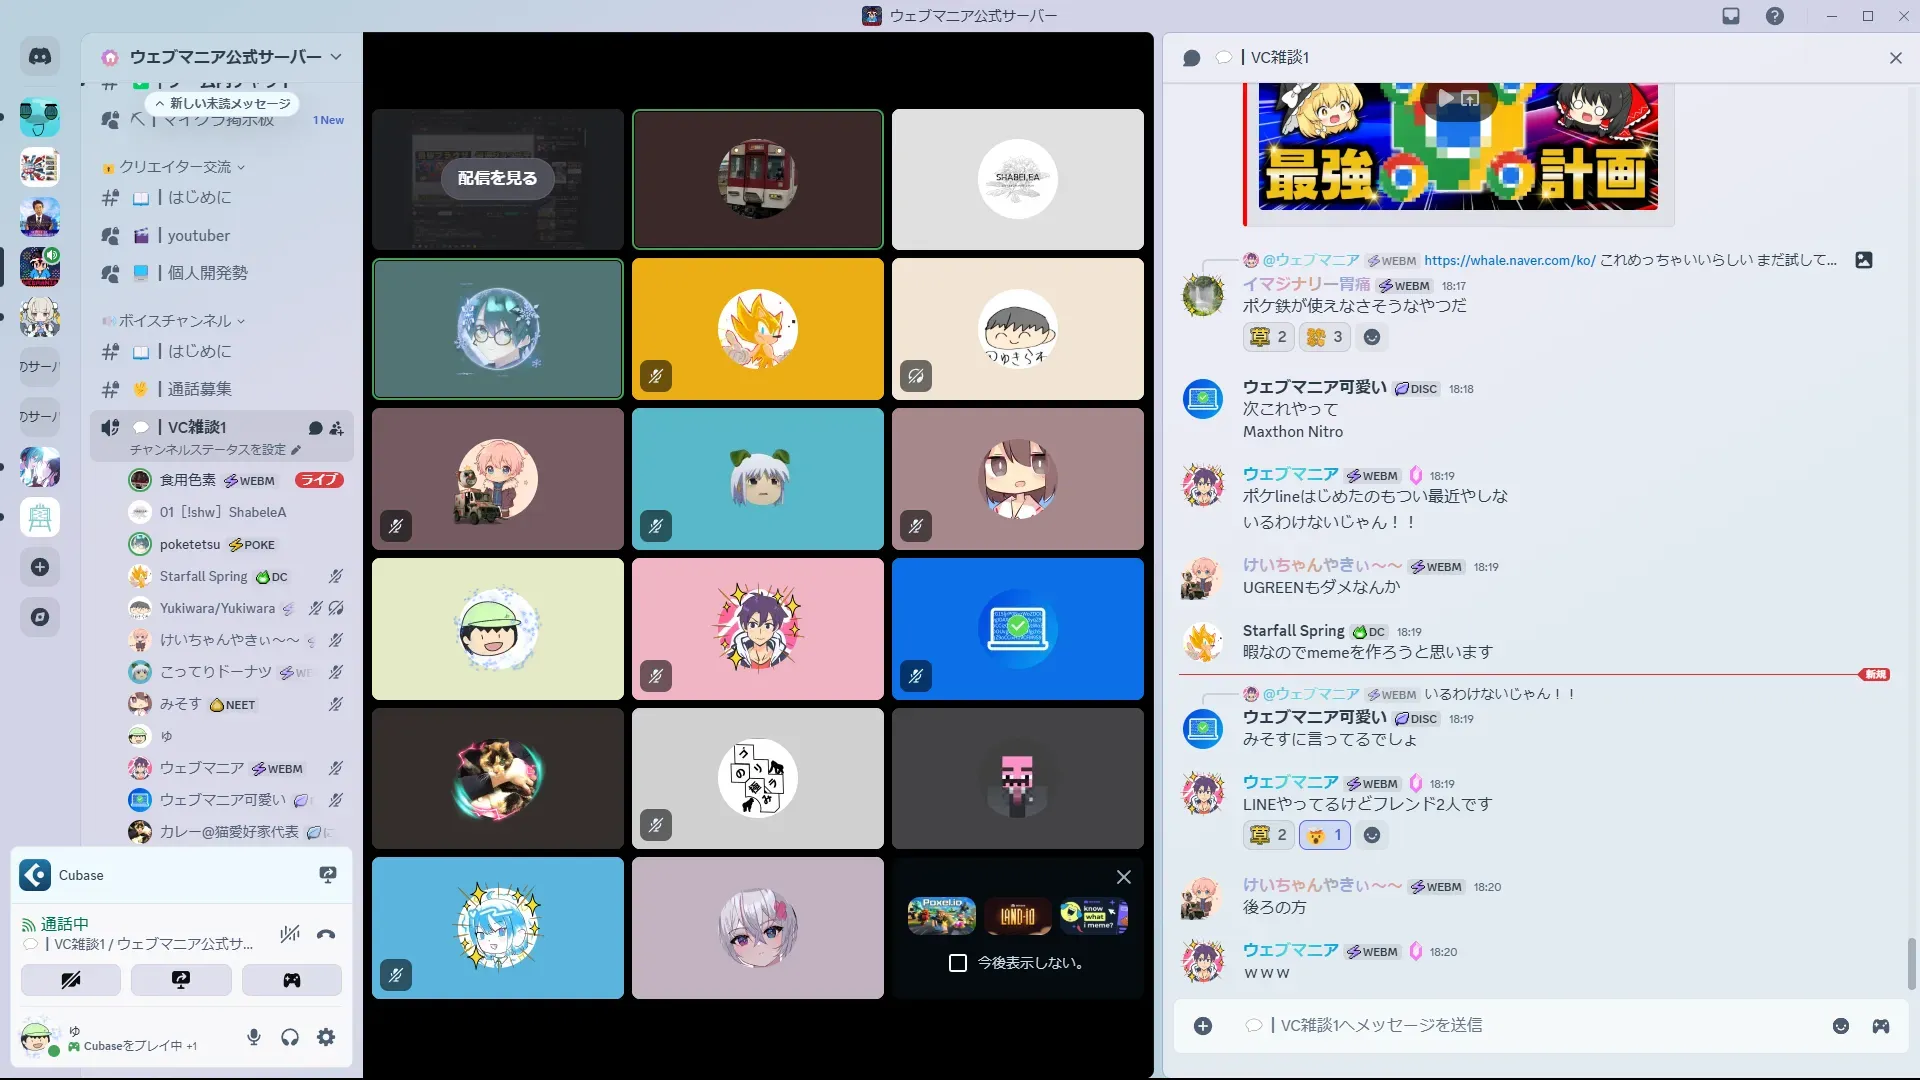
Task: Mute the microphone
Action: tap(254, 1038)
